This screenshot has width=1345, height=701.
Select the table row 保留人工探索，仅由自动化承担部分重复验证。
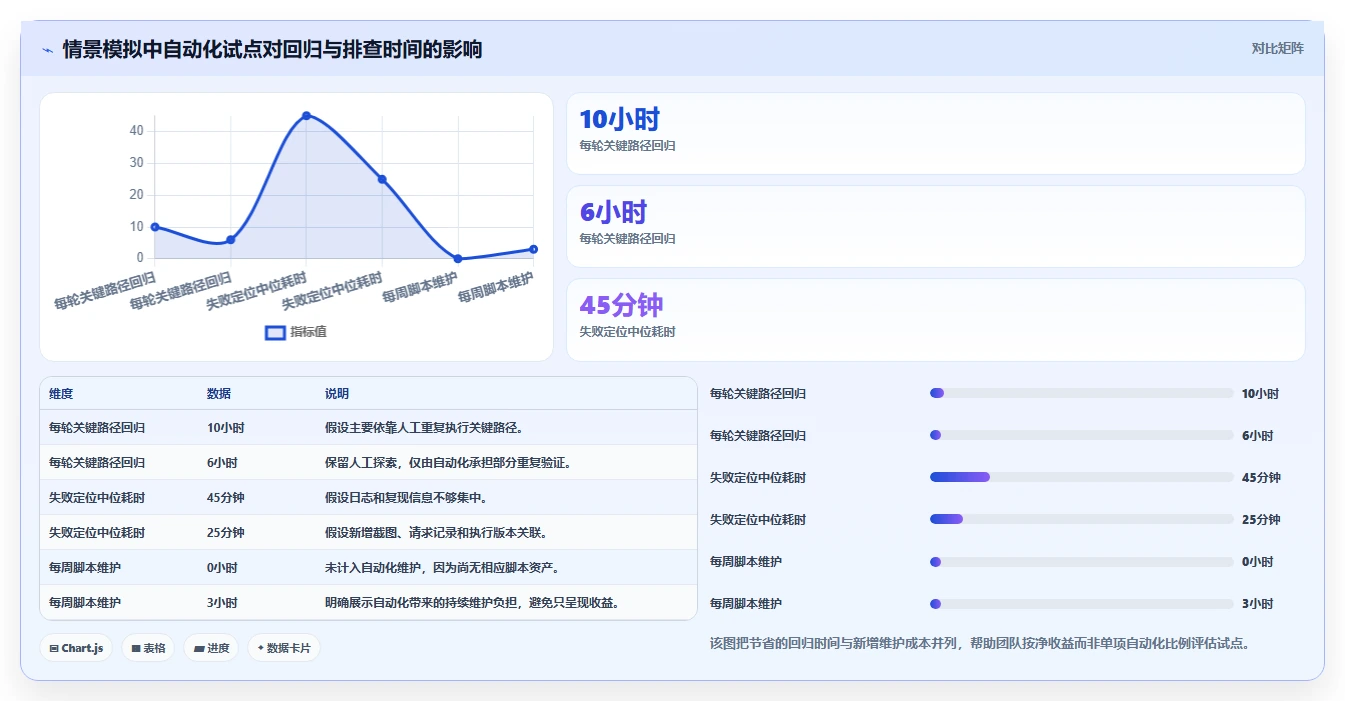pyautogui.click(x=368, y=463)
